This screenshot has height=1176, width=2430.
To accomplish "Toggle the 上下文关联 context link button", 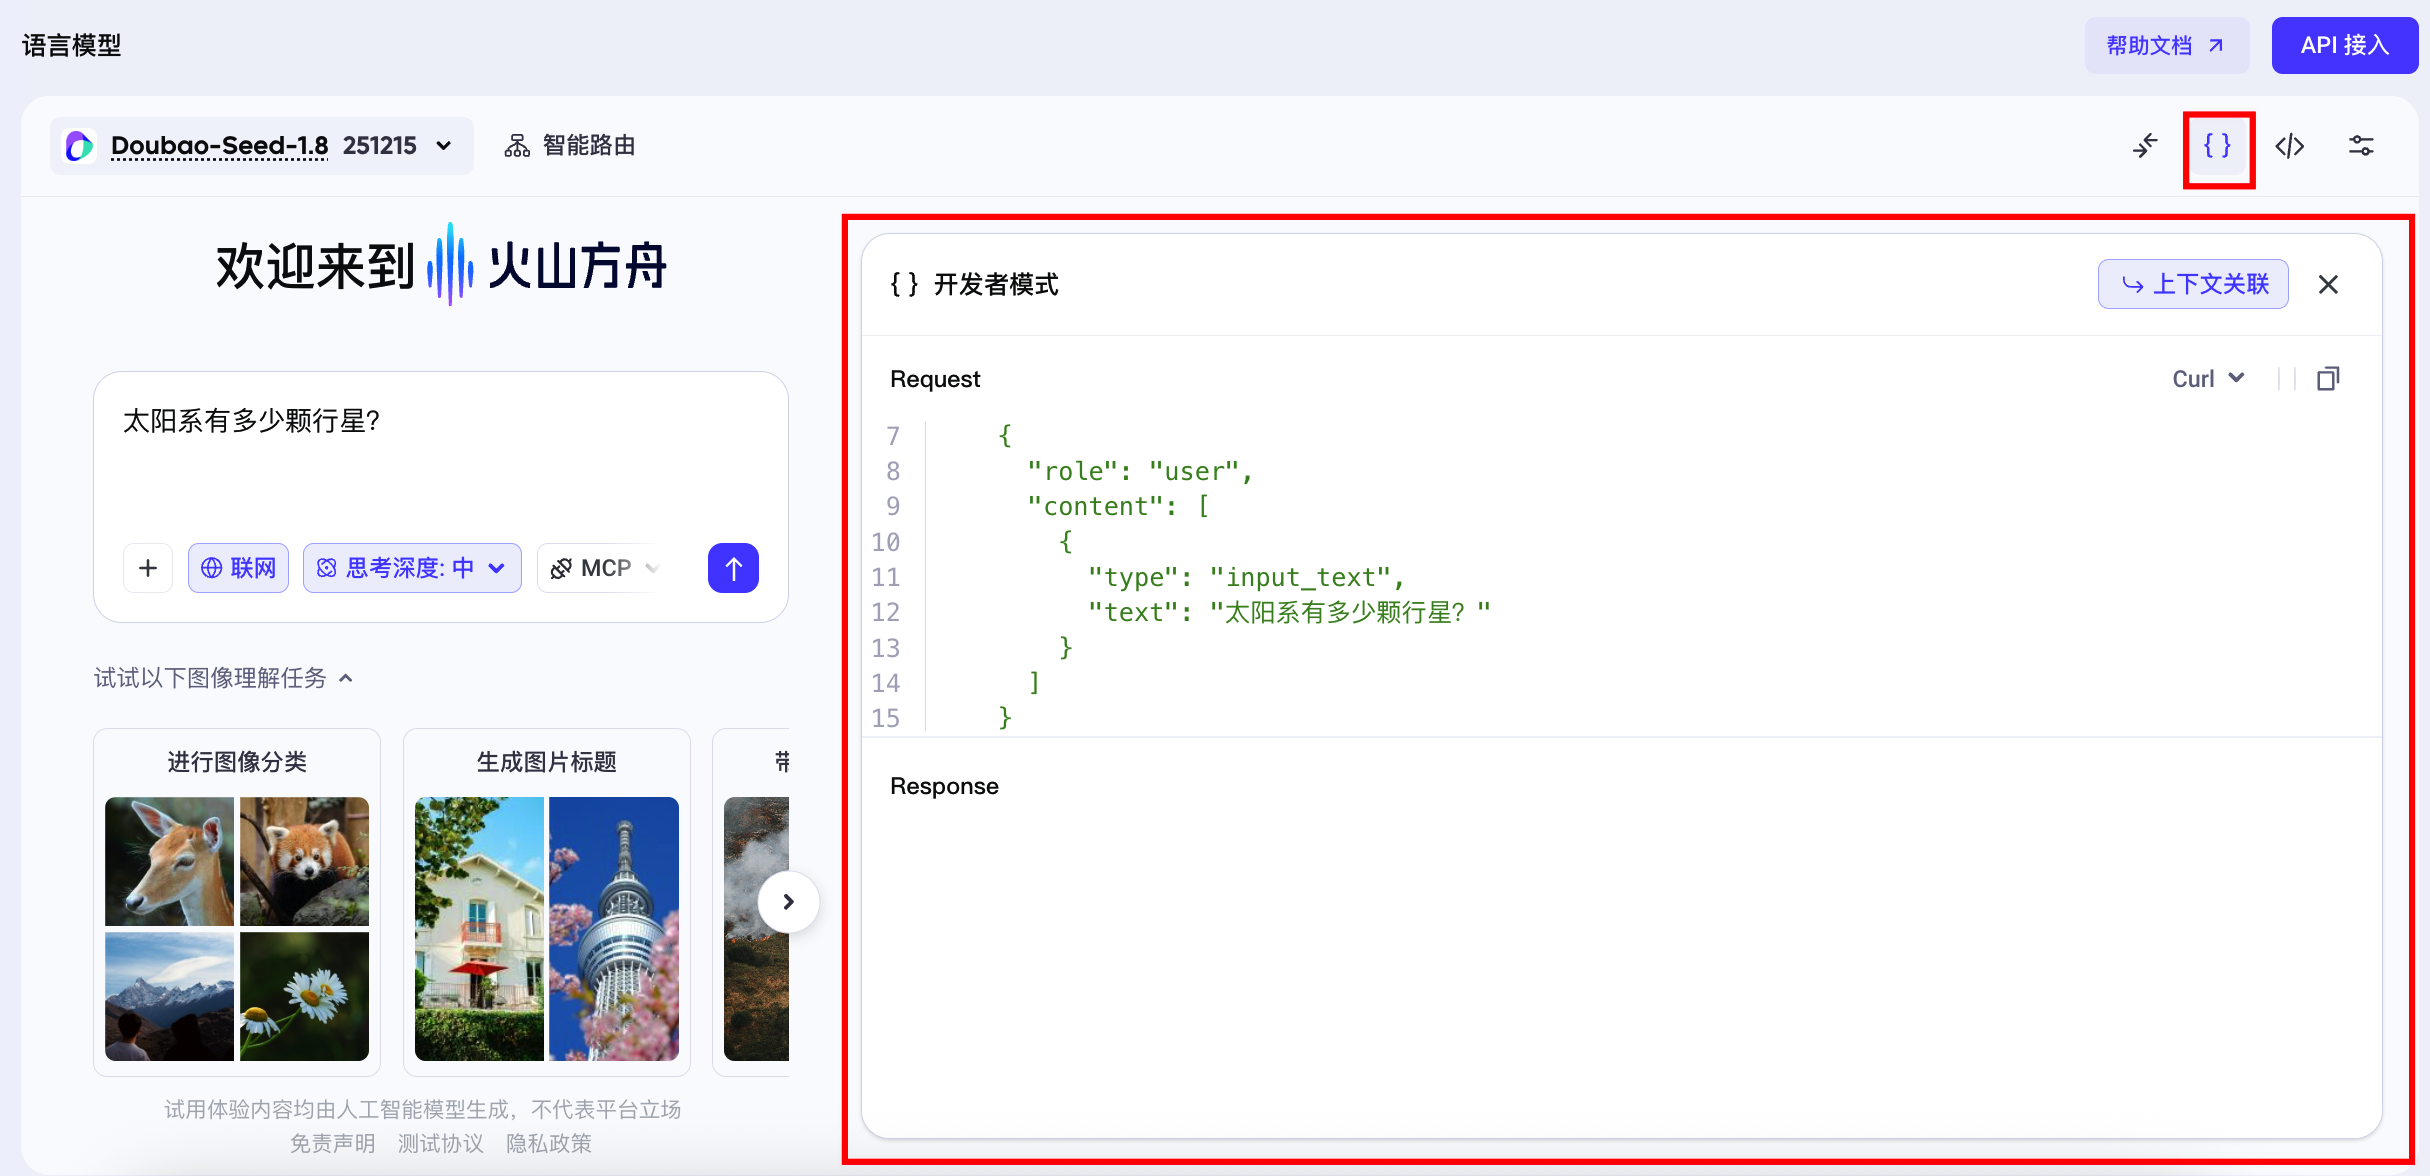I will pos(2193,285).
